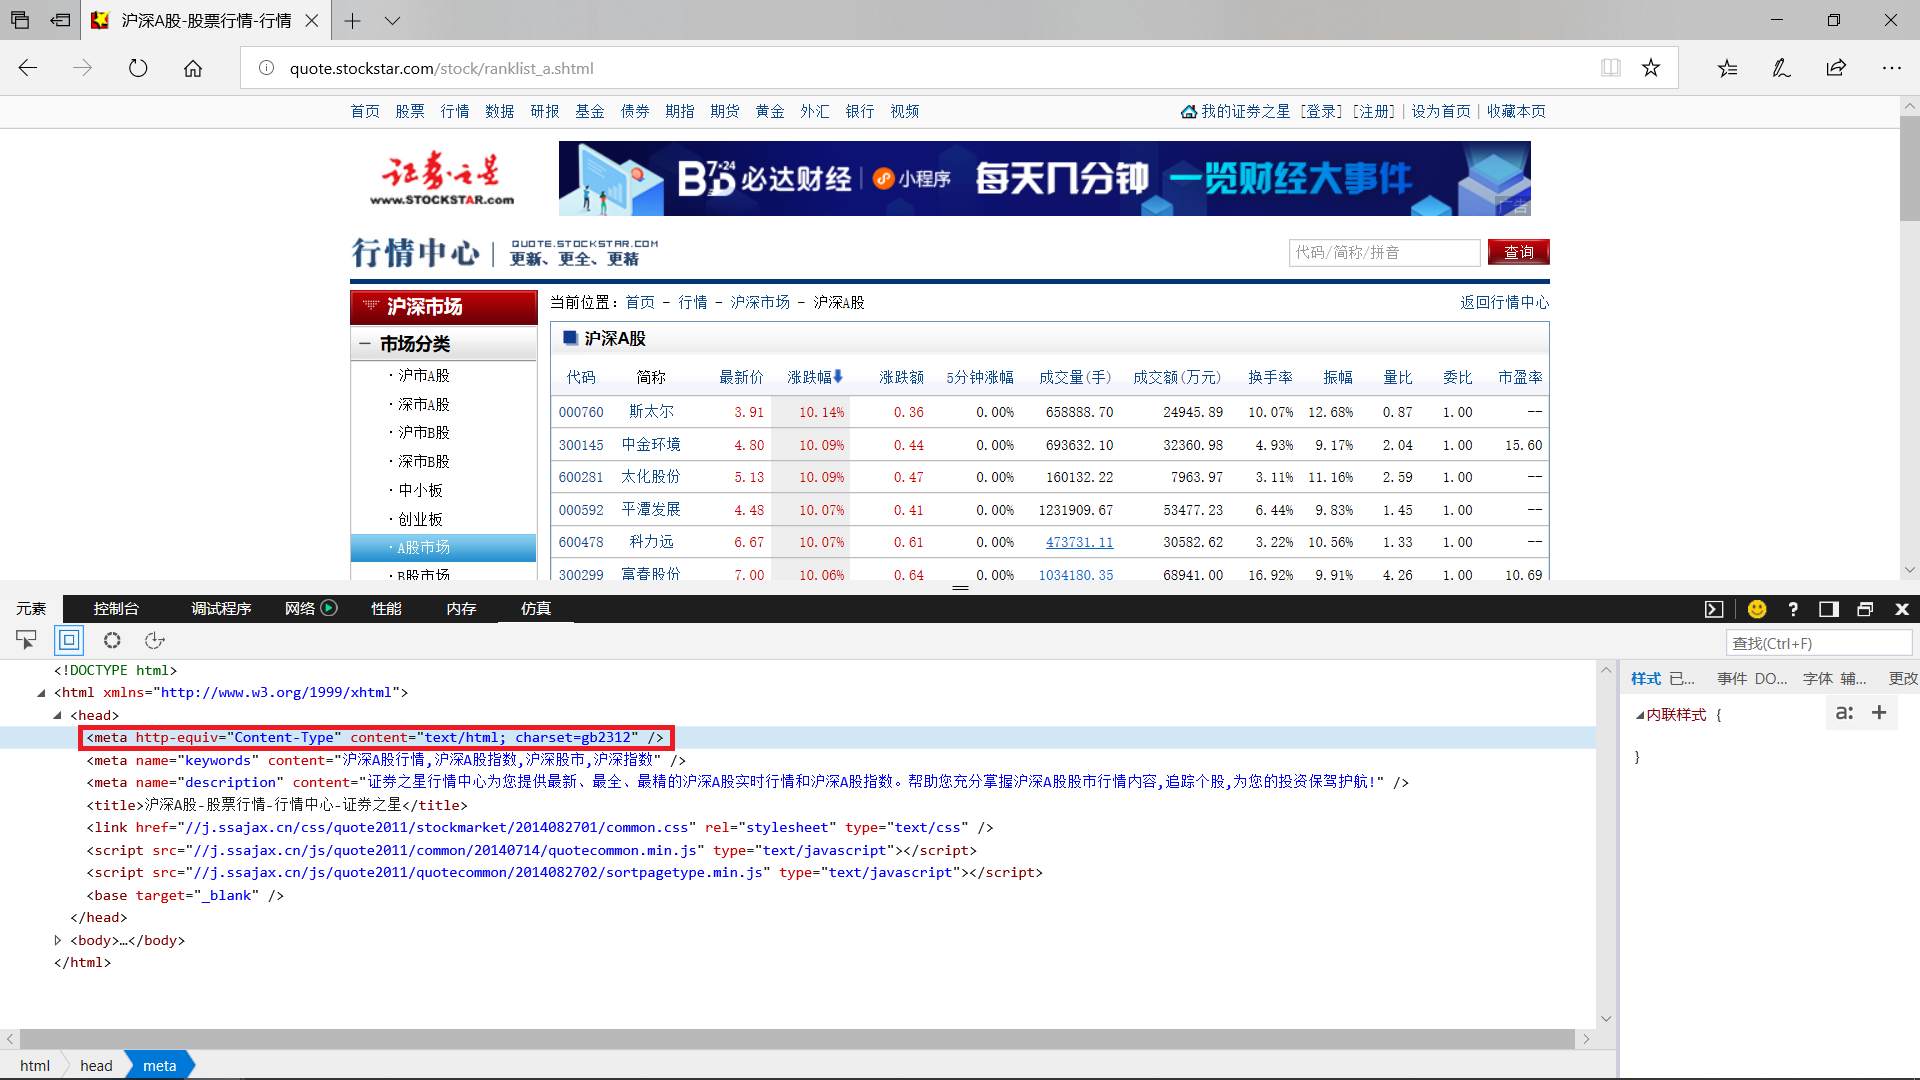This screenshot has width=1920, height=1080.
Task: Click the 查询 search button
Action: (x=1518, y=252)
